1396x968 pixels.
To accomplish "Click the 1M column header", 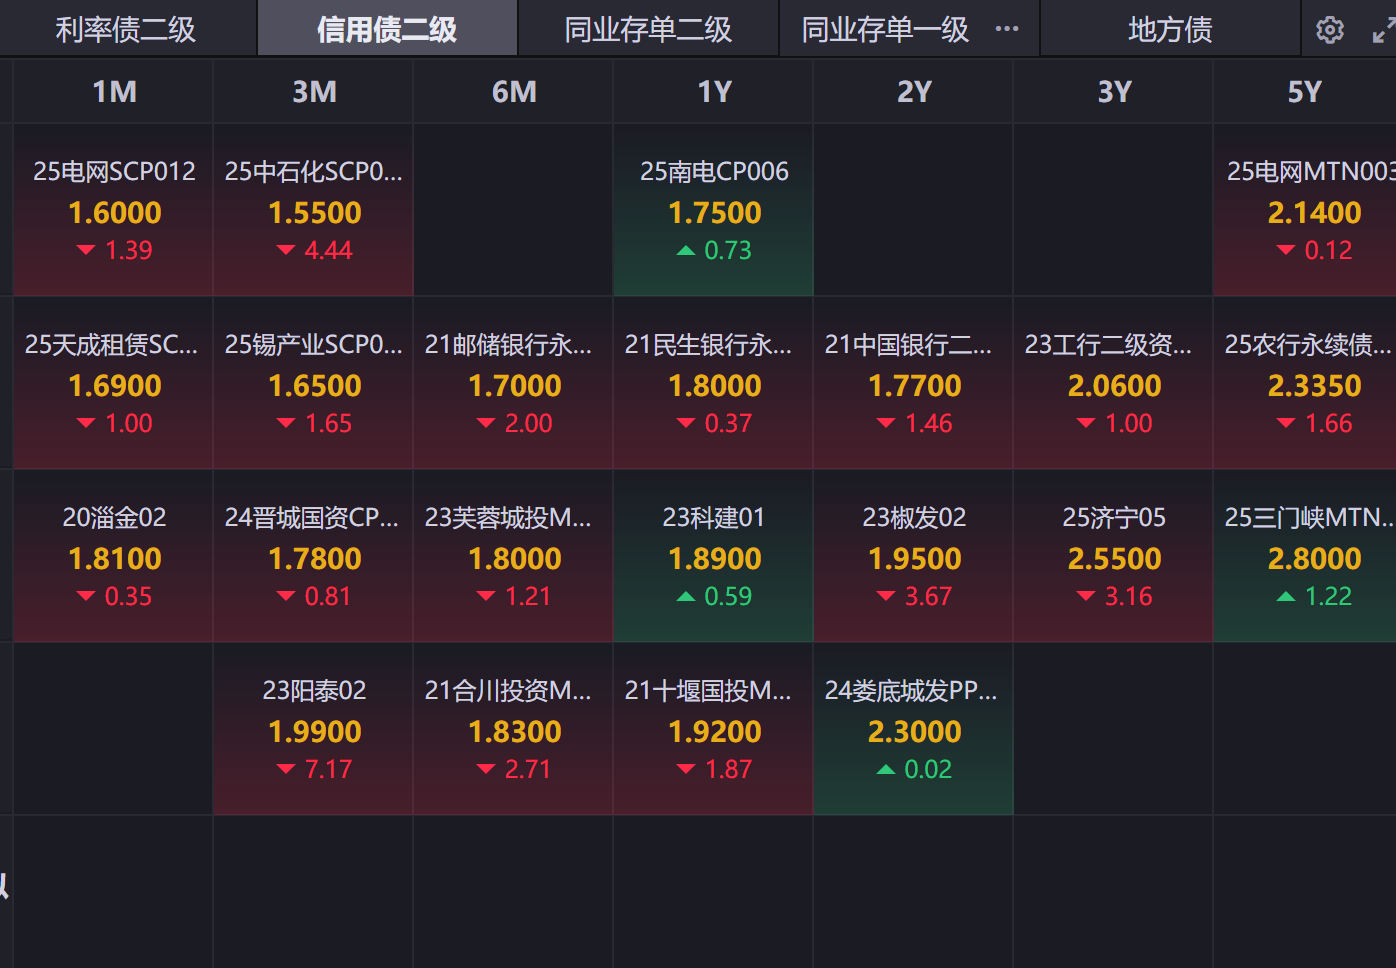I will (x=114, y=92).
